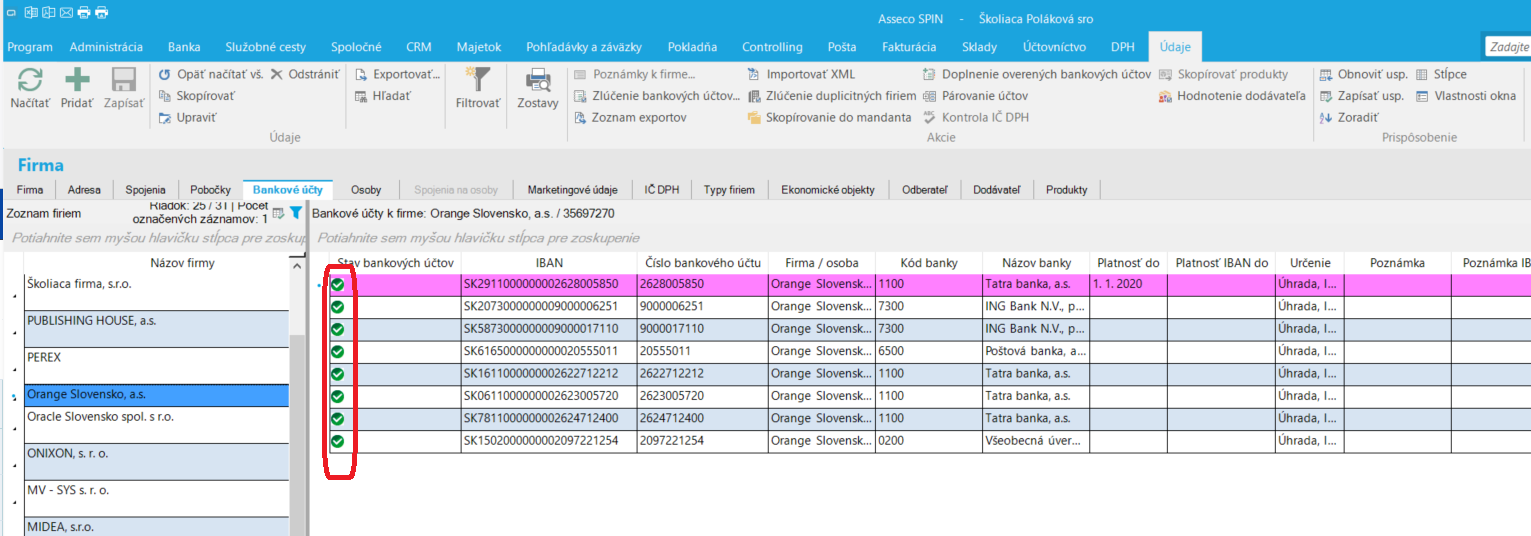The height and width of the screenshot is (536, 1531).
Task: Click Doplnenie overených bankových účtov
Action: click(1037, 74)
